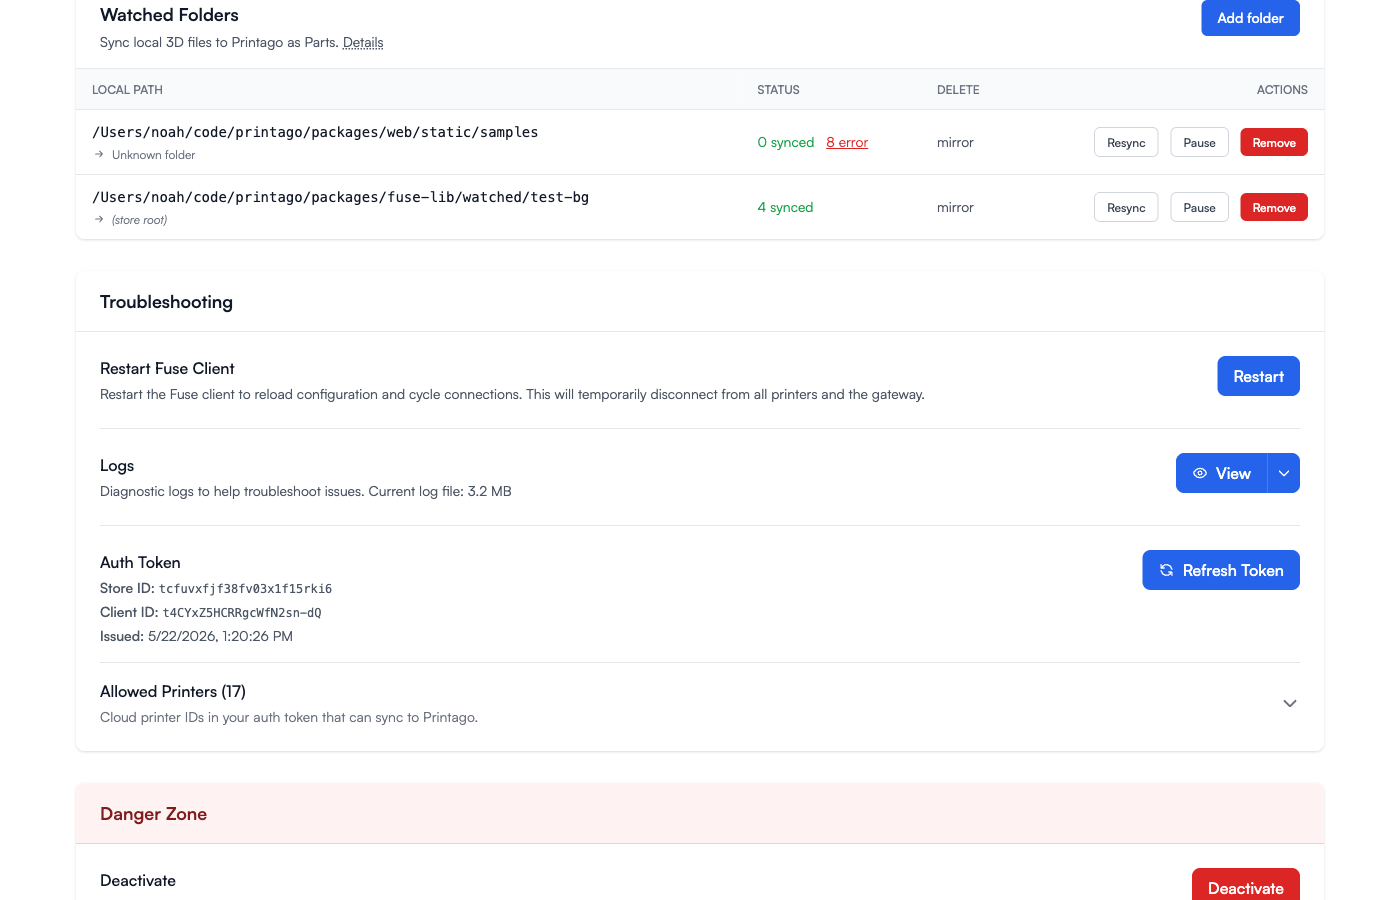Add a new watched folder
The width and height of the screenshot is (1400, 900).
1250,18
